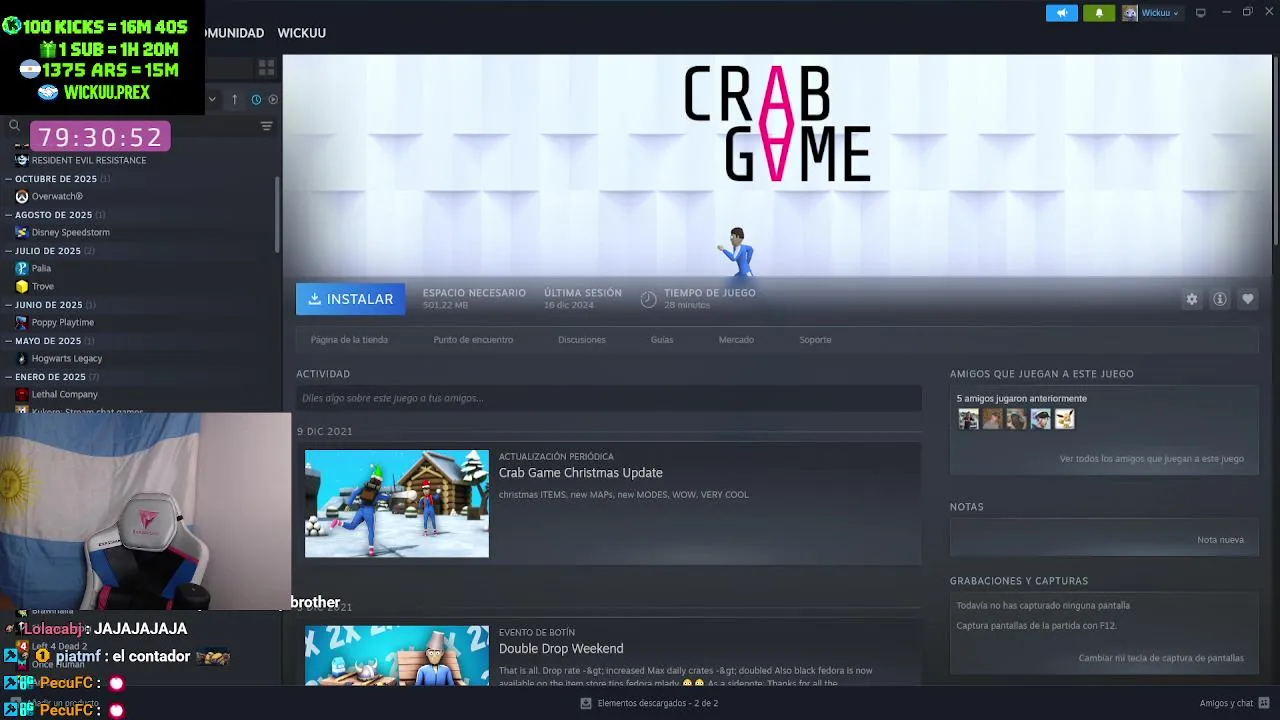Open the Guías tab
The image size is (1280, 720).
coord(662,340)
